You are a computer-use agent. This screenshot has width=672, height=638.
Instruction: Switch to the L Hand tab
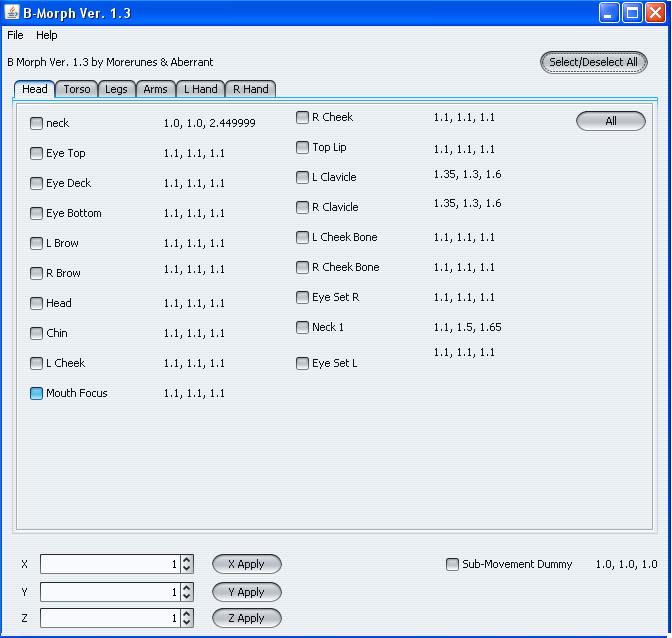tap(200, 89)
